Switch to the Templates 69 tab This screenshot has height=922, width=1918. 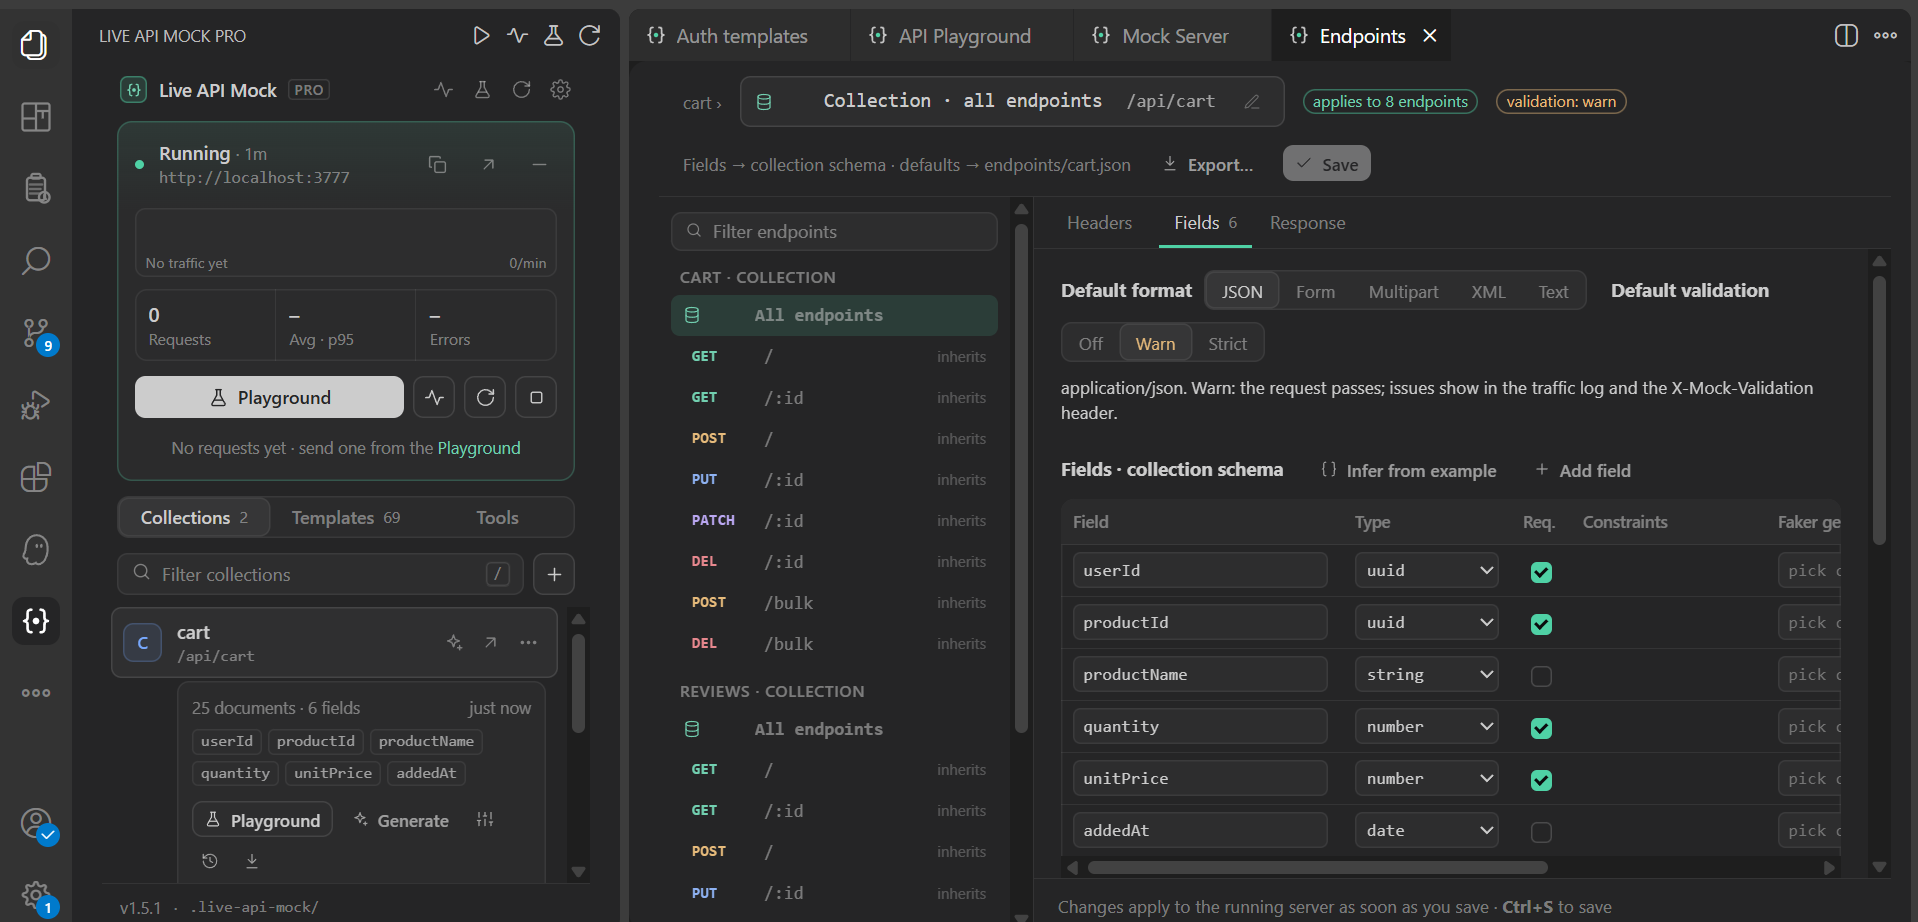pyautogui.click(x=346, y=517)
